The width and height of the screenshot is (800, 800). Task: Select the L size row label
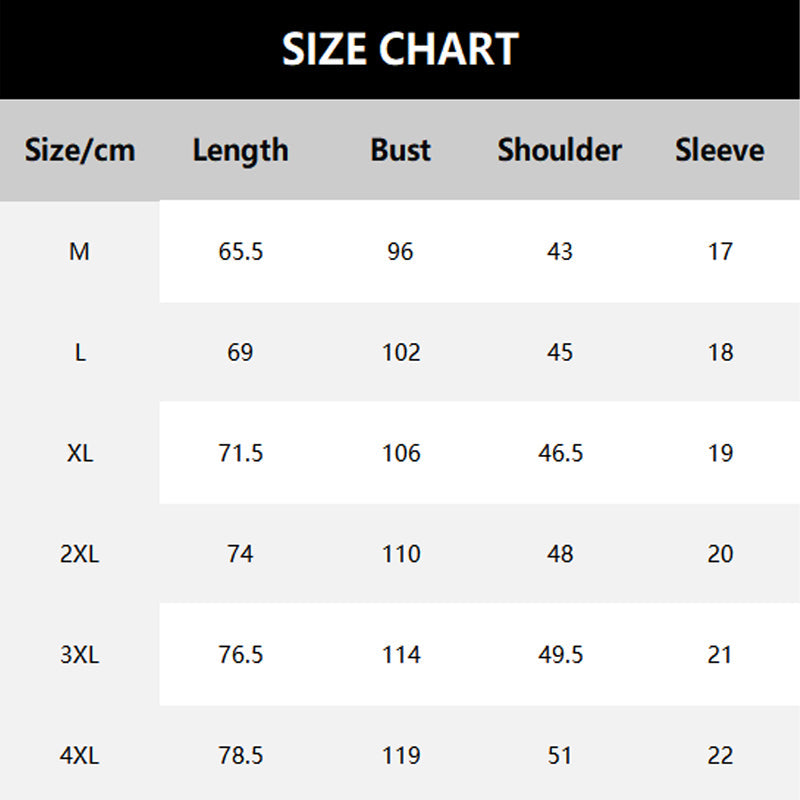tap(80, 353)
